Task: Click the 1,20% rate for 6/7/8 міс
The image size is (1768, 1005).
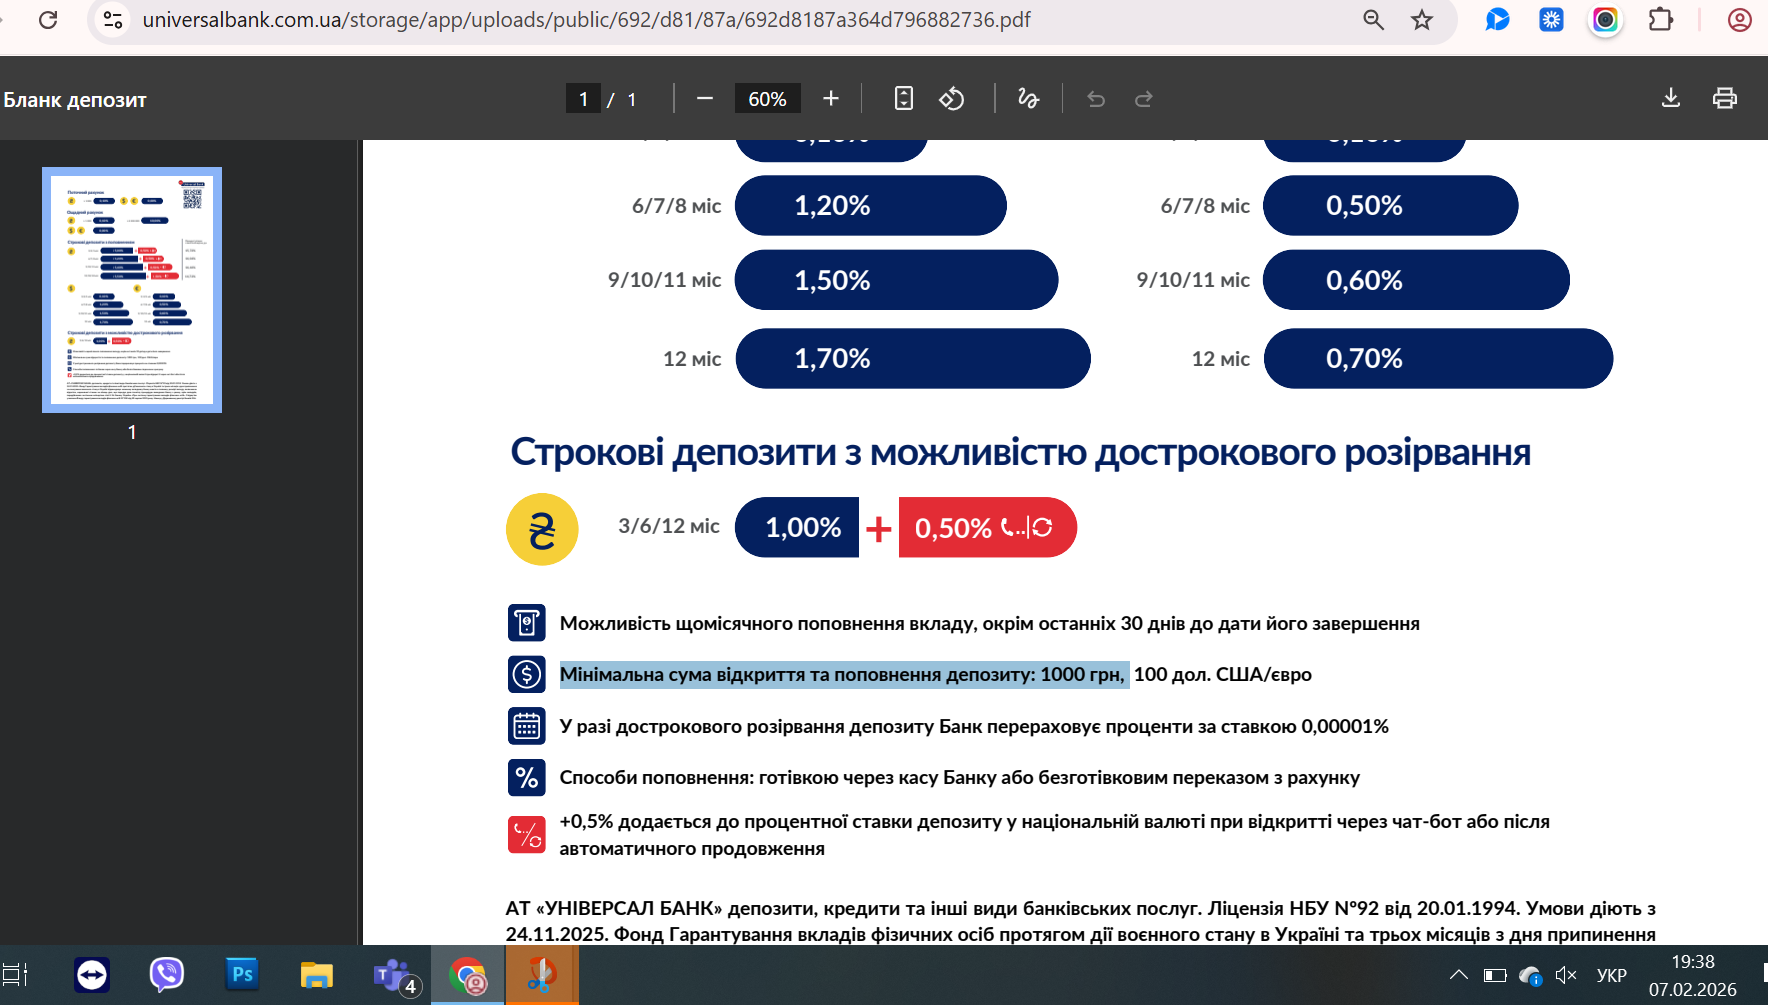Action: pyautogui.click(x=871, y=206)
